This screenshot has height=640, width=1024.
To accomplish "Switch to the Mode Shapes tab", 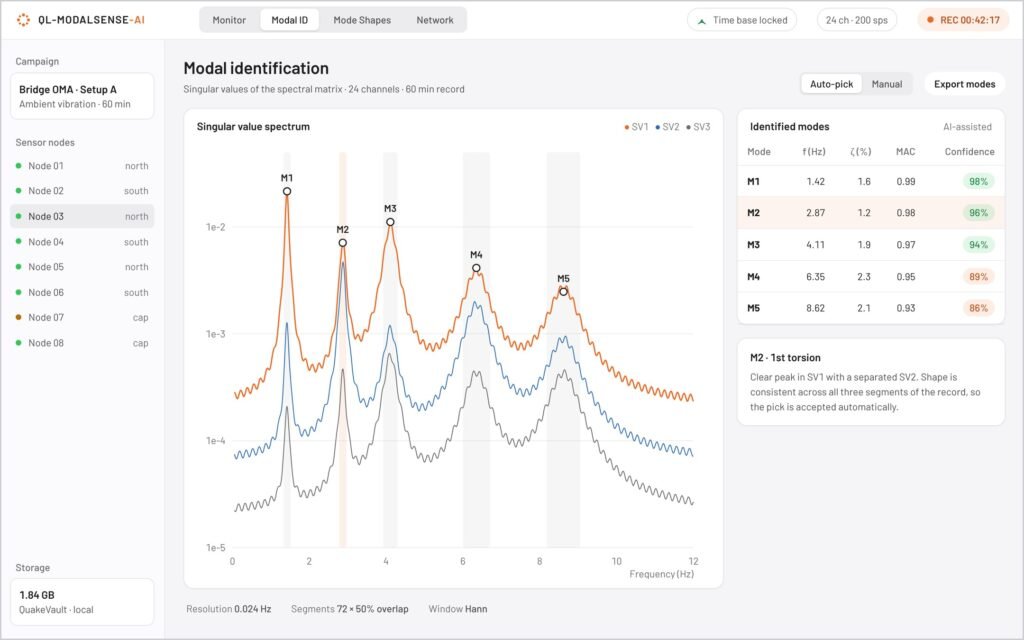I will pos(362,20).
